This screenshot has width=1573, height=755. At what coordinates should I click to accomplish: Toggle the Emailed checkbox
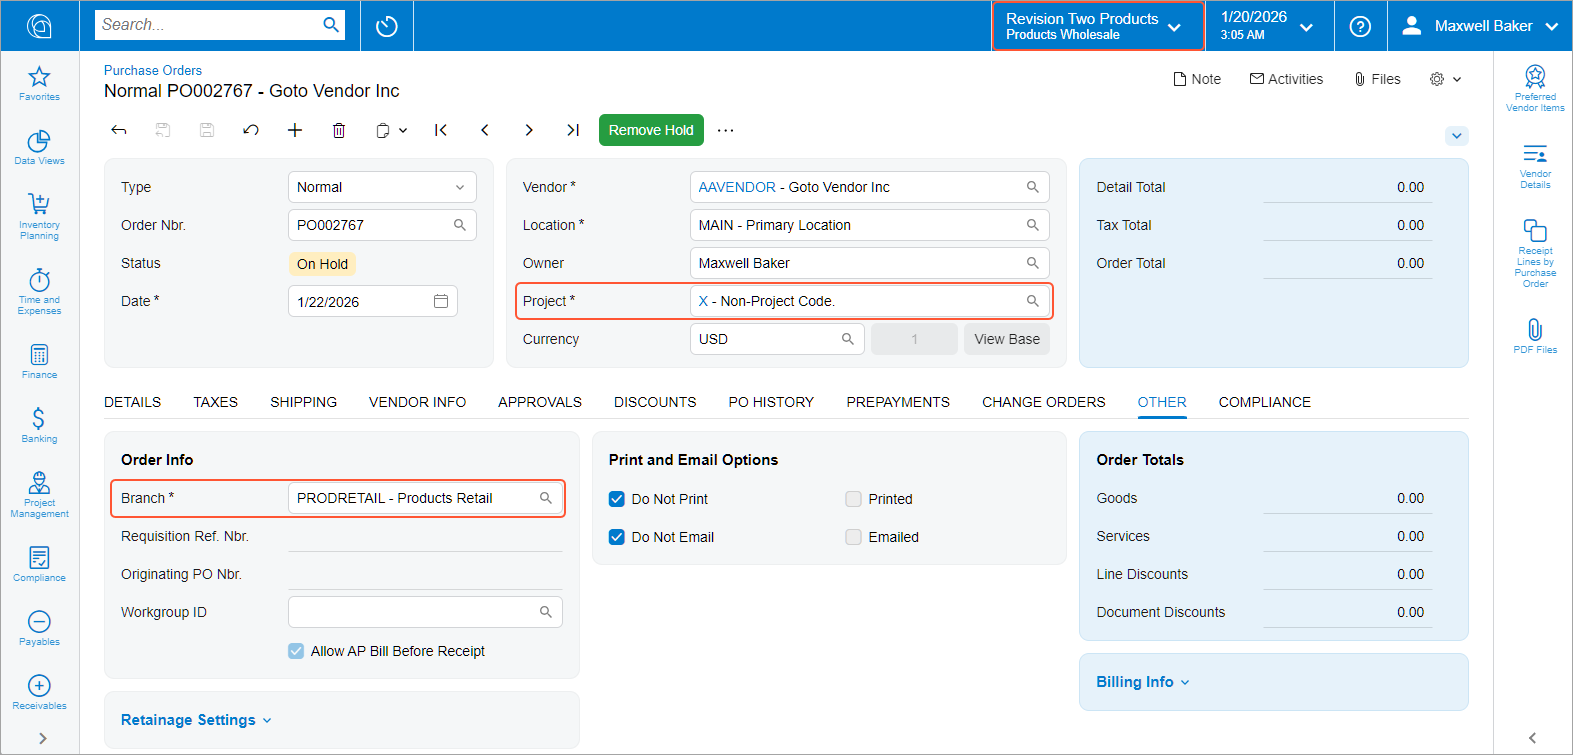coord(853,537)
